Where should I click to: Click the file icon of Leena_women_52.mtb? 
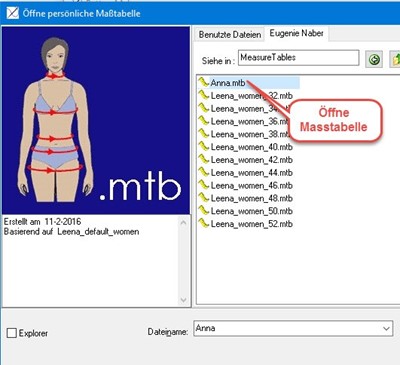click(203, 223)
